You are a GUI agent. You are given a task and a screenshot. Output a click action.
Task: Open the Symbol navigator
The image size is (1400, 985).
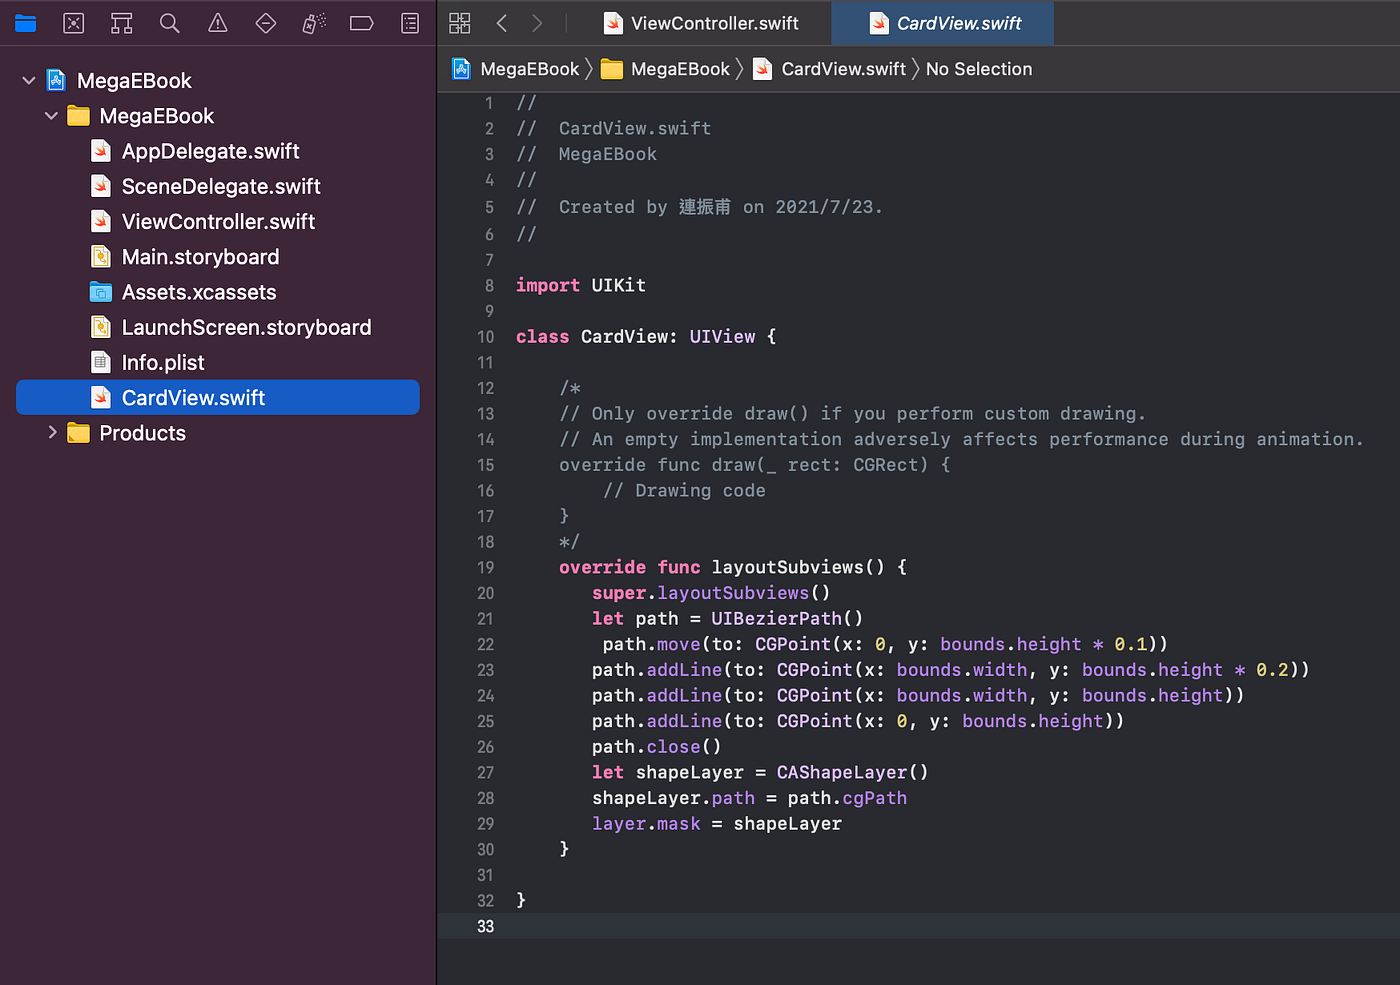click(x=121, y=22)
